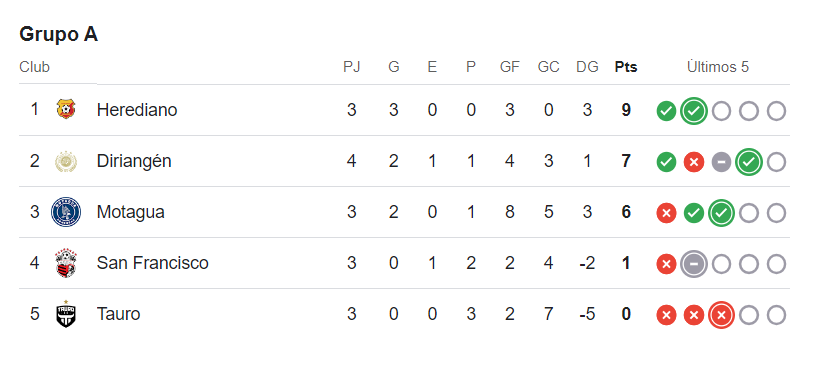Image resolution: width=815 pixels, height=365 pixels.
Task: Select Motagua's first red loss icon
Action: tap(666, 213)
